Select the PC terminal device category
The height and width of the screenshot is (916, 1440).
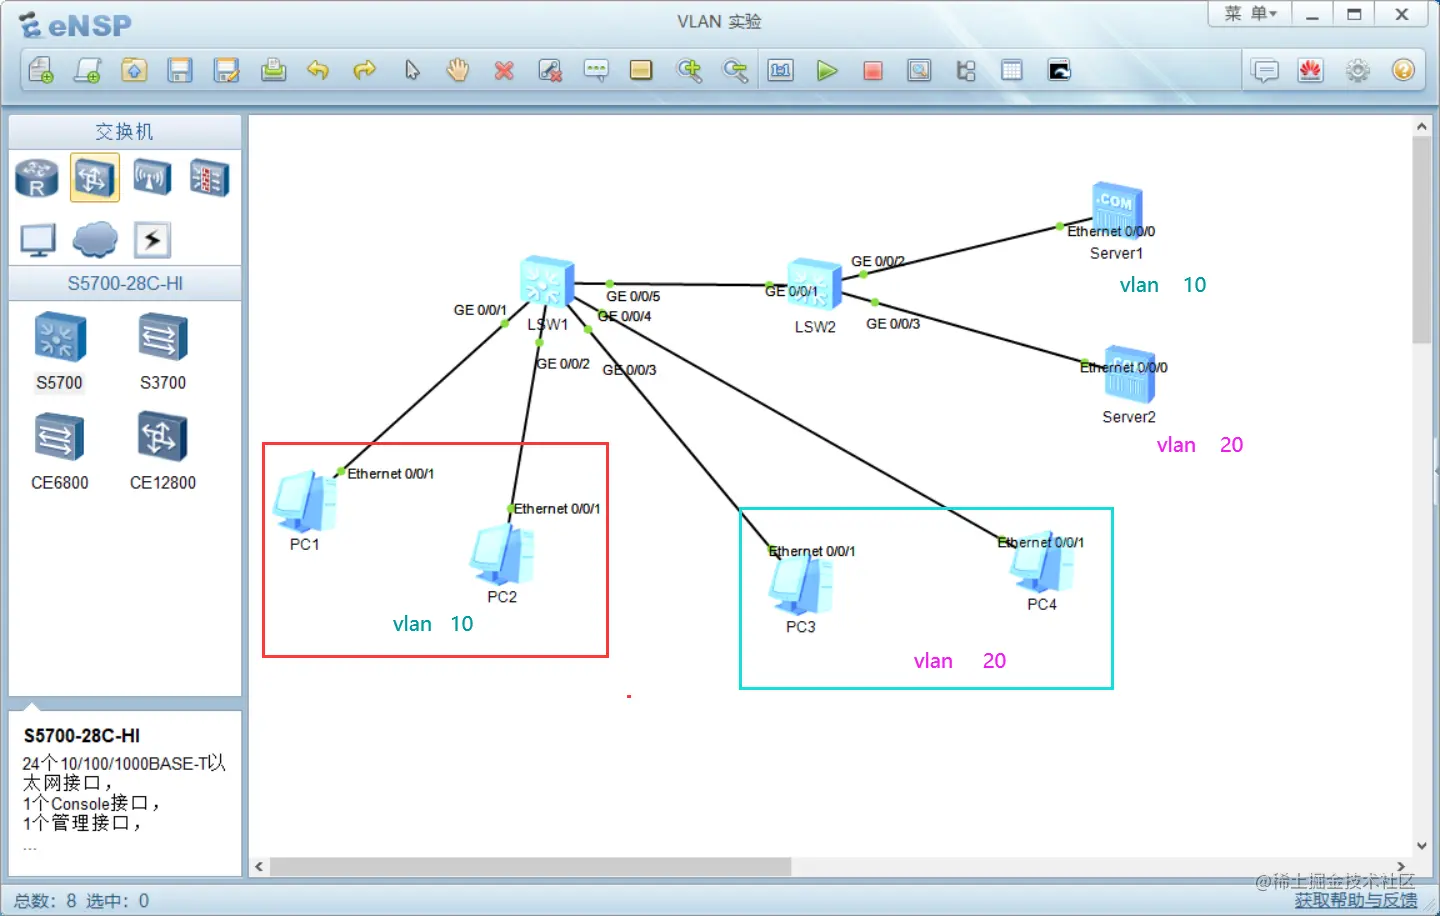click(x=38, y=240)
